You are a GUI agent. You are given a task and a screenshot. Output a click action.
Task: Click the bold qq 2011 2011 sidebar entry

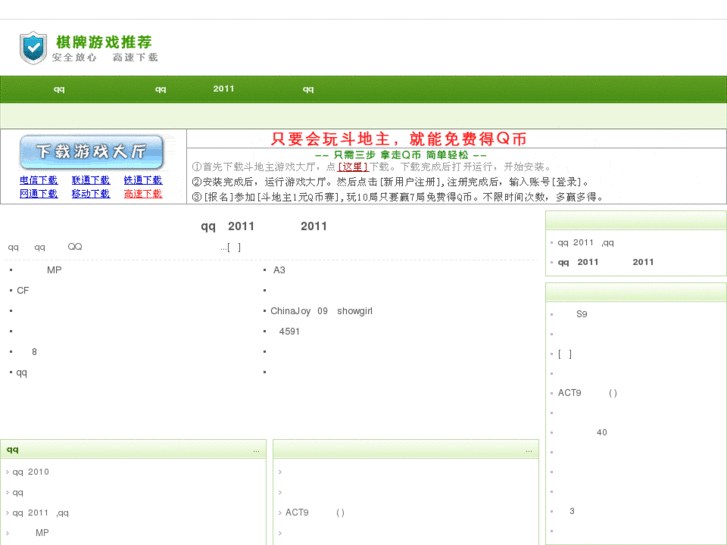pos(606,262)
